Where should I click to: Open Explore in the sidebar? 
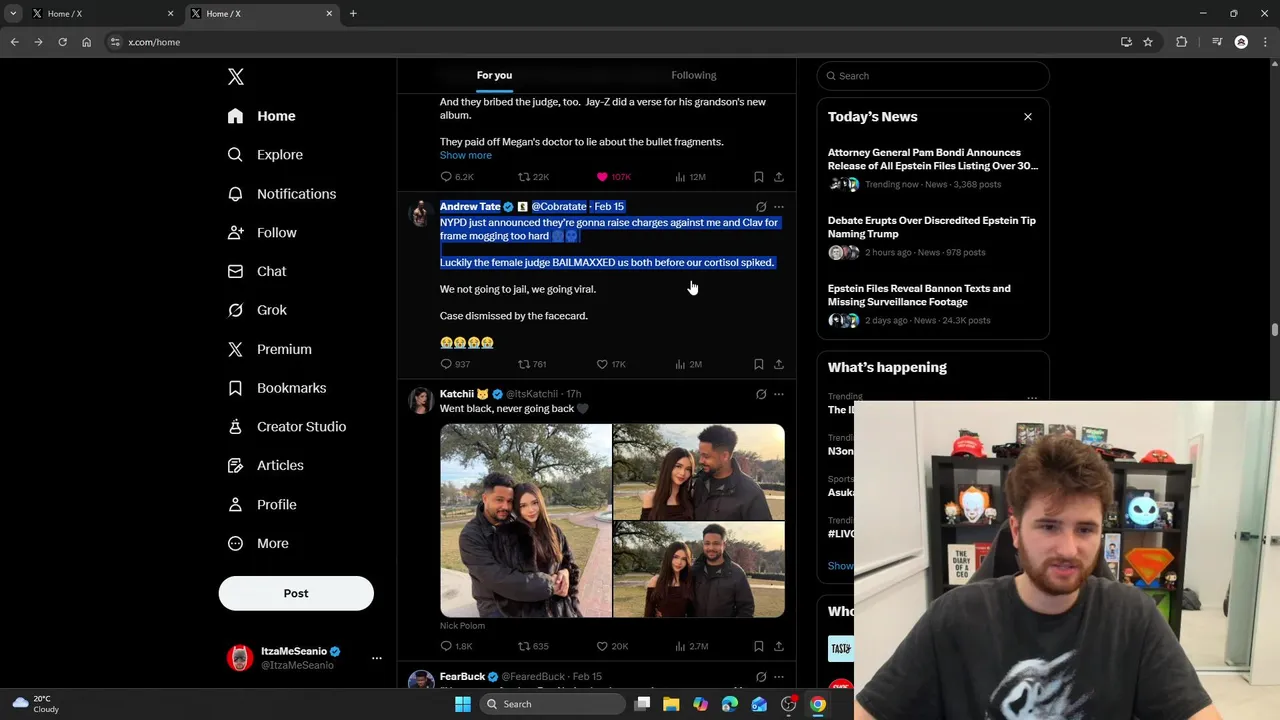coord(265,155)
